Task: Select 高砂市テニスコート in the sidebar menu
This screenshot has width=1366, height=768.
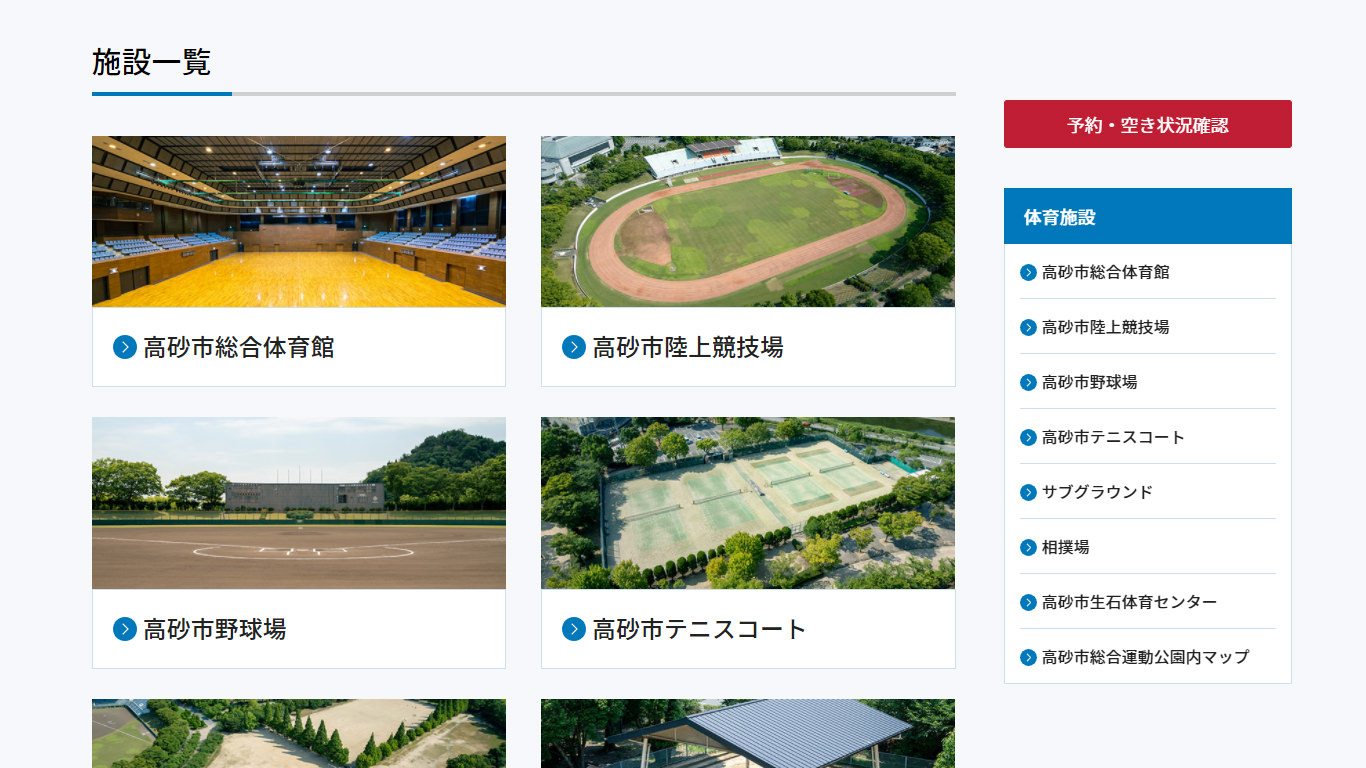Action: (x=1113, y=437)
